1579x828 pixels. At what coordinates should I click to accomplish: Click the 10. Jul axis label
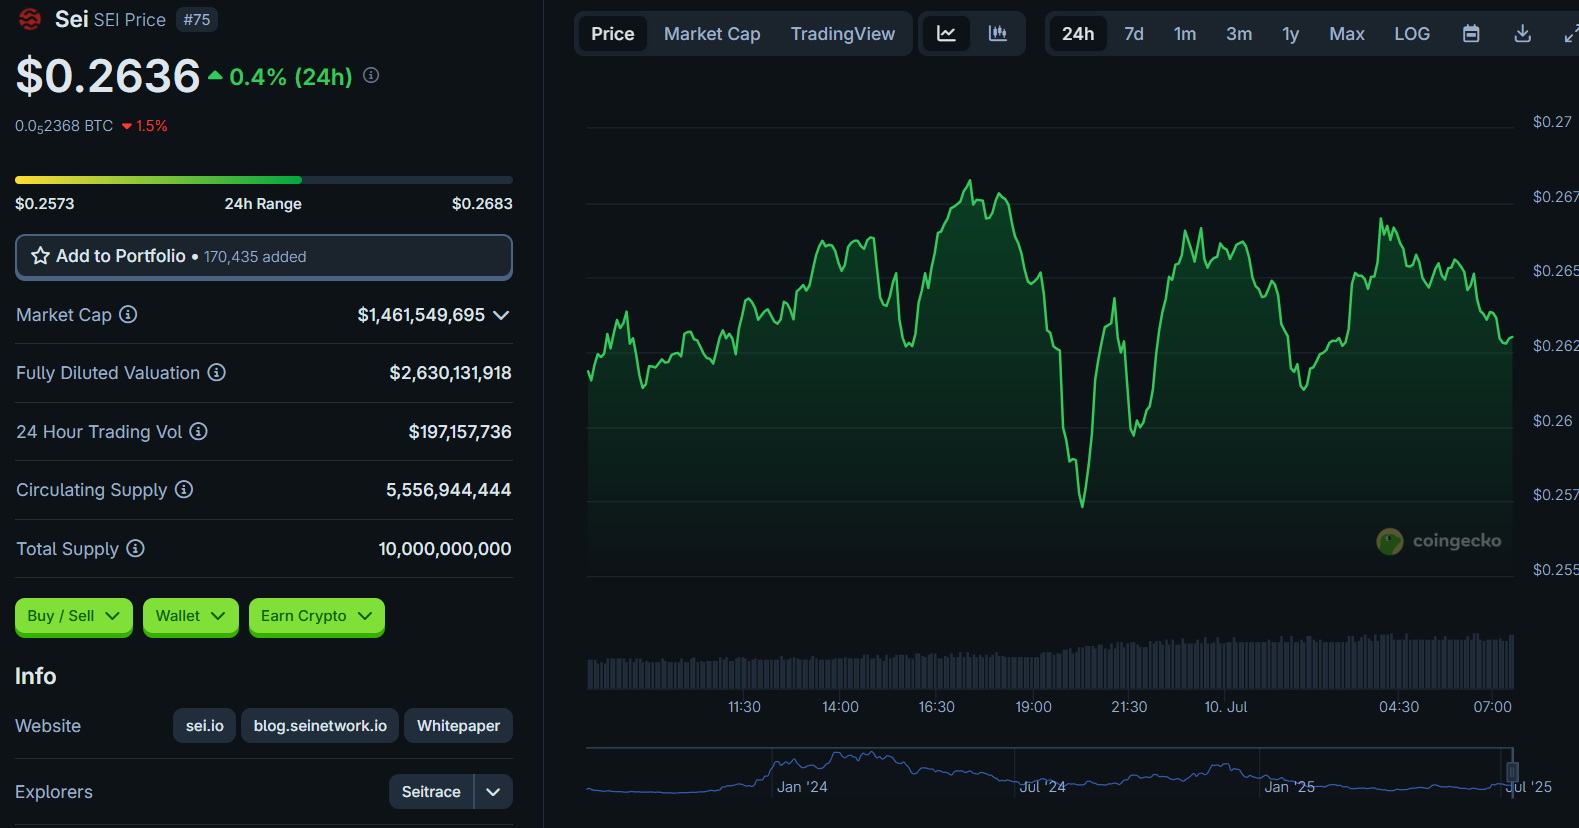tap(1226, 707)
